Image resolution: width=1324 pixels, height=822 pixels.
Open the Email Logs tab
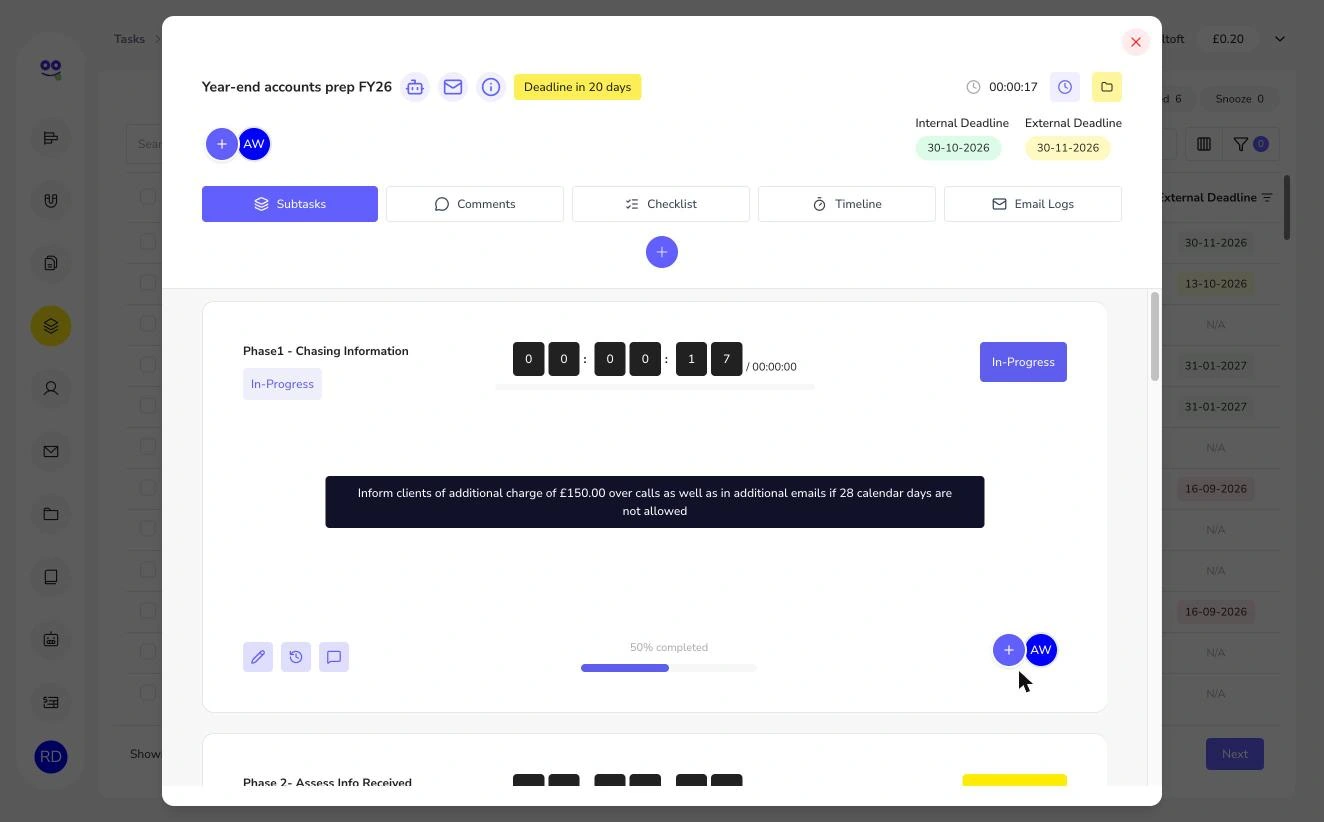[1033, 204]
